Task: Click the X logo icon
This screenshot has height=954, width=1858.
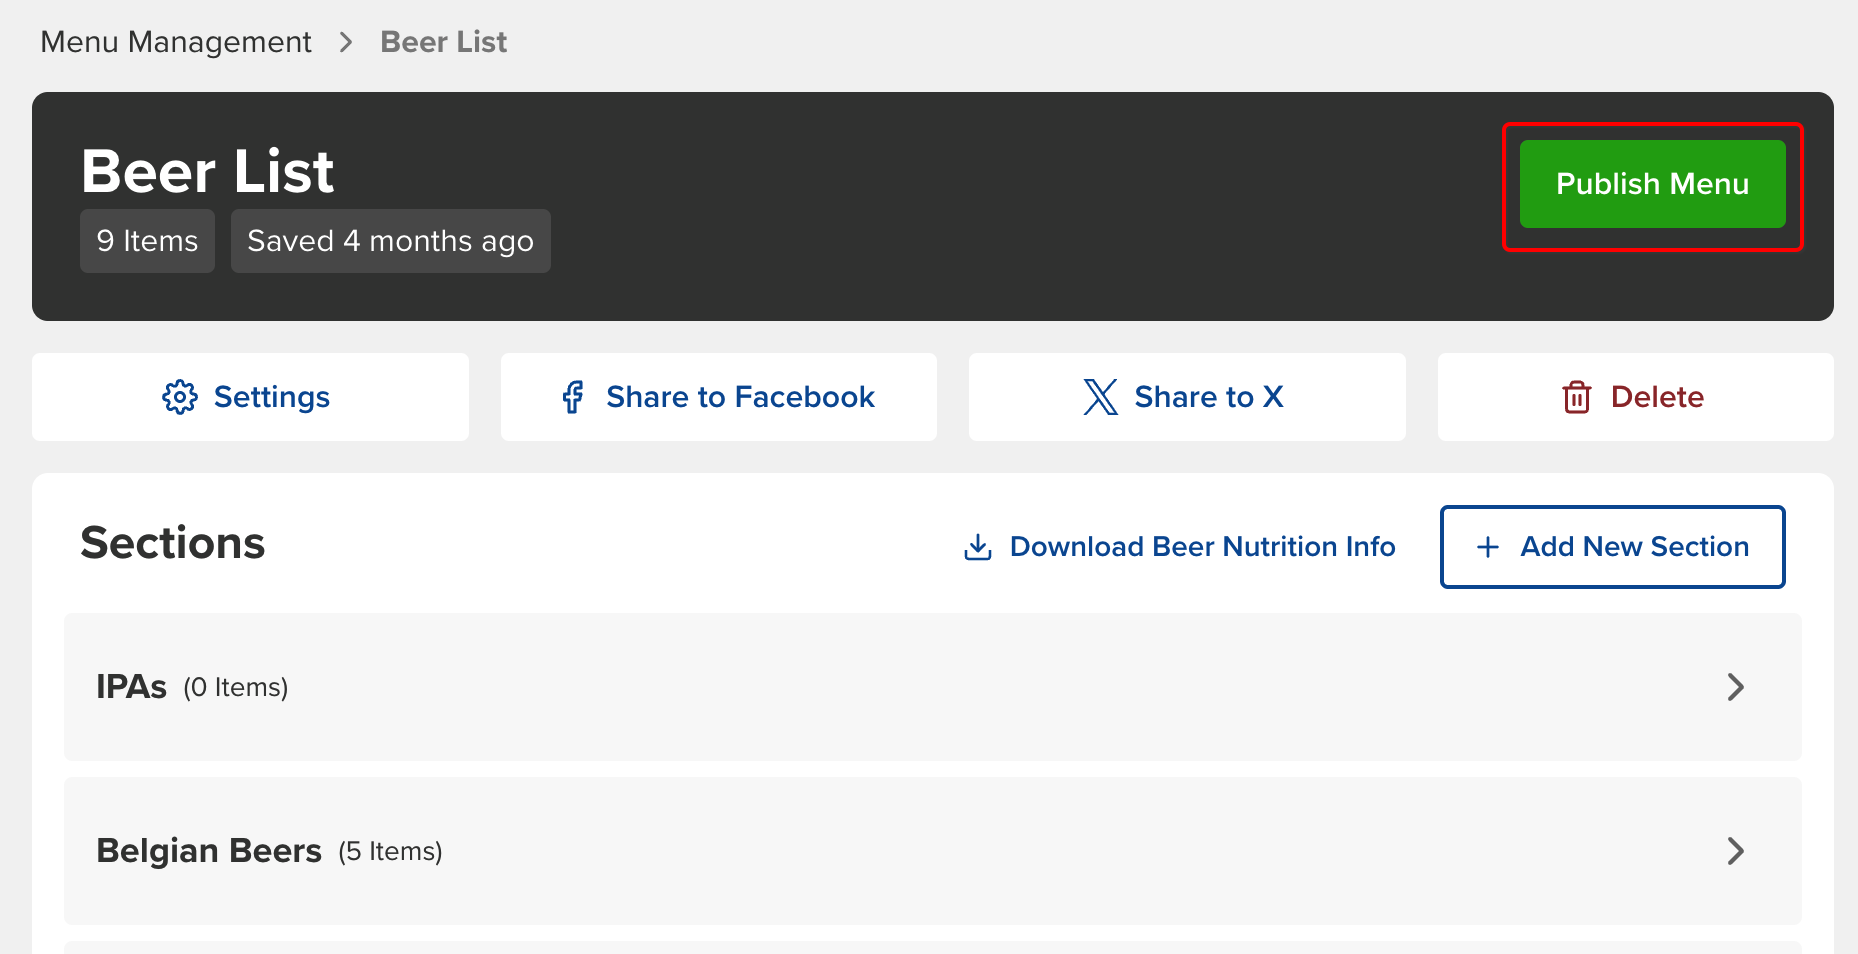Action: pos(1100,397)
